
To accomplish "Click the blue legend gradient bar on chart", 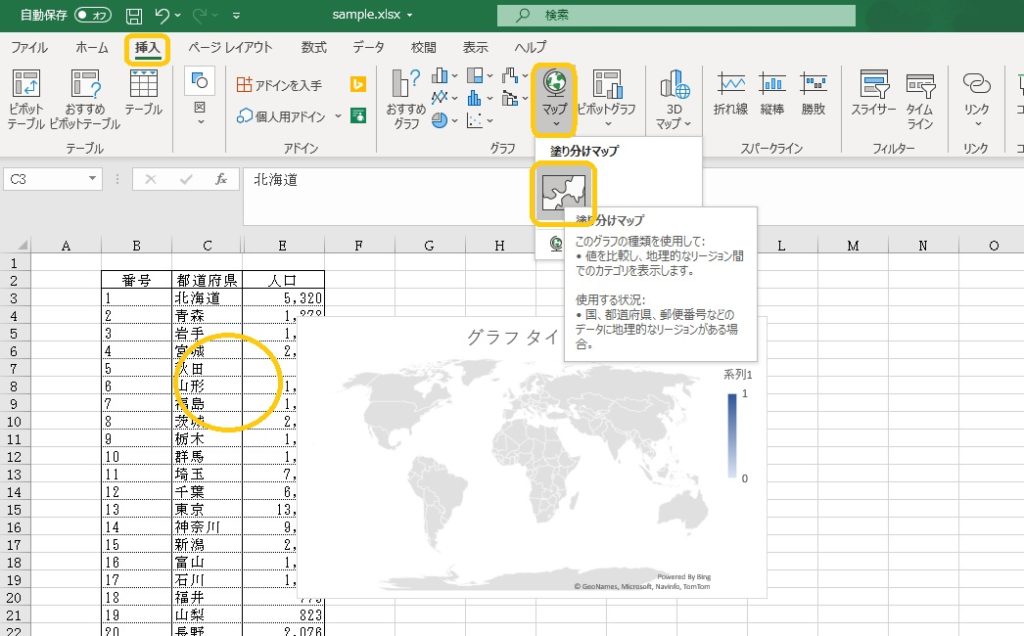I will coord(732,435).
